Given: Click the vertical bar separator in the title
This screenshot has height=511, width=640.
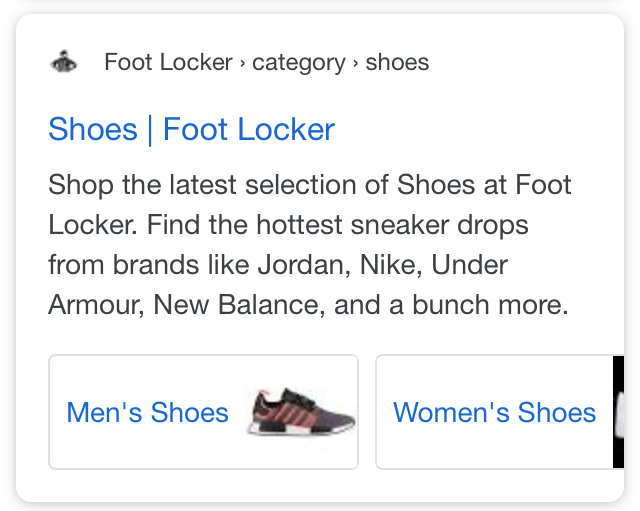Looking at the screenshot, I should [x=150, y=130].
